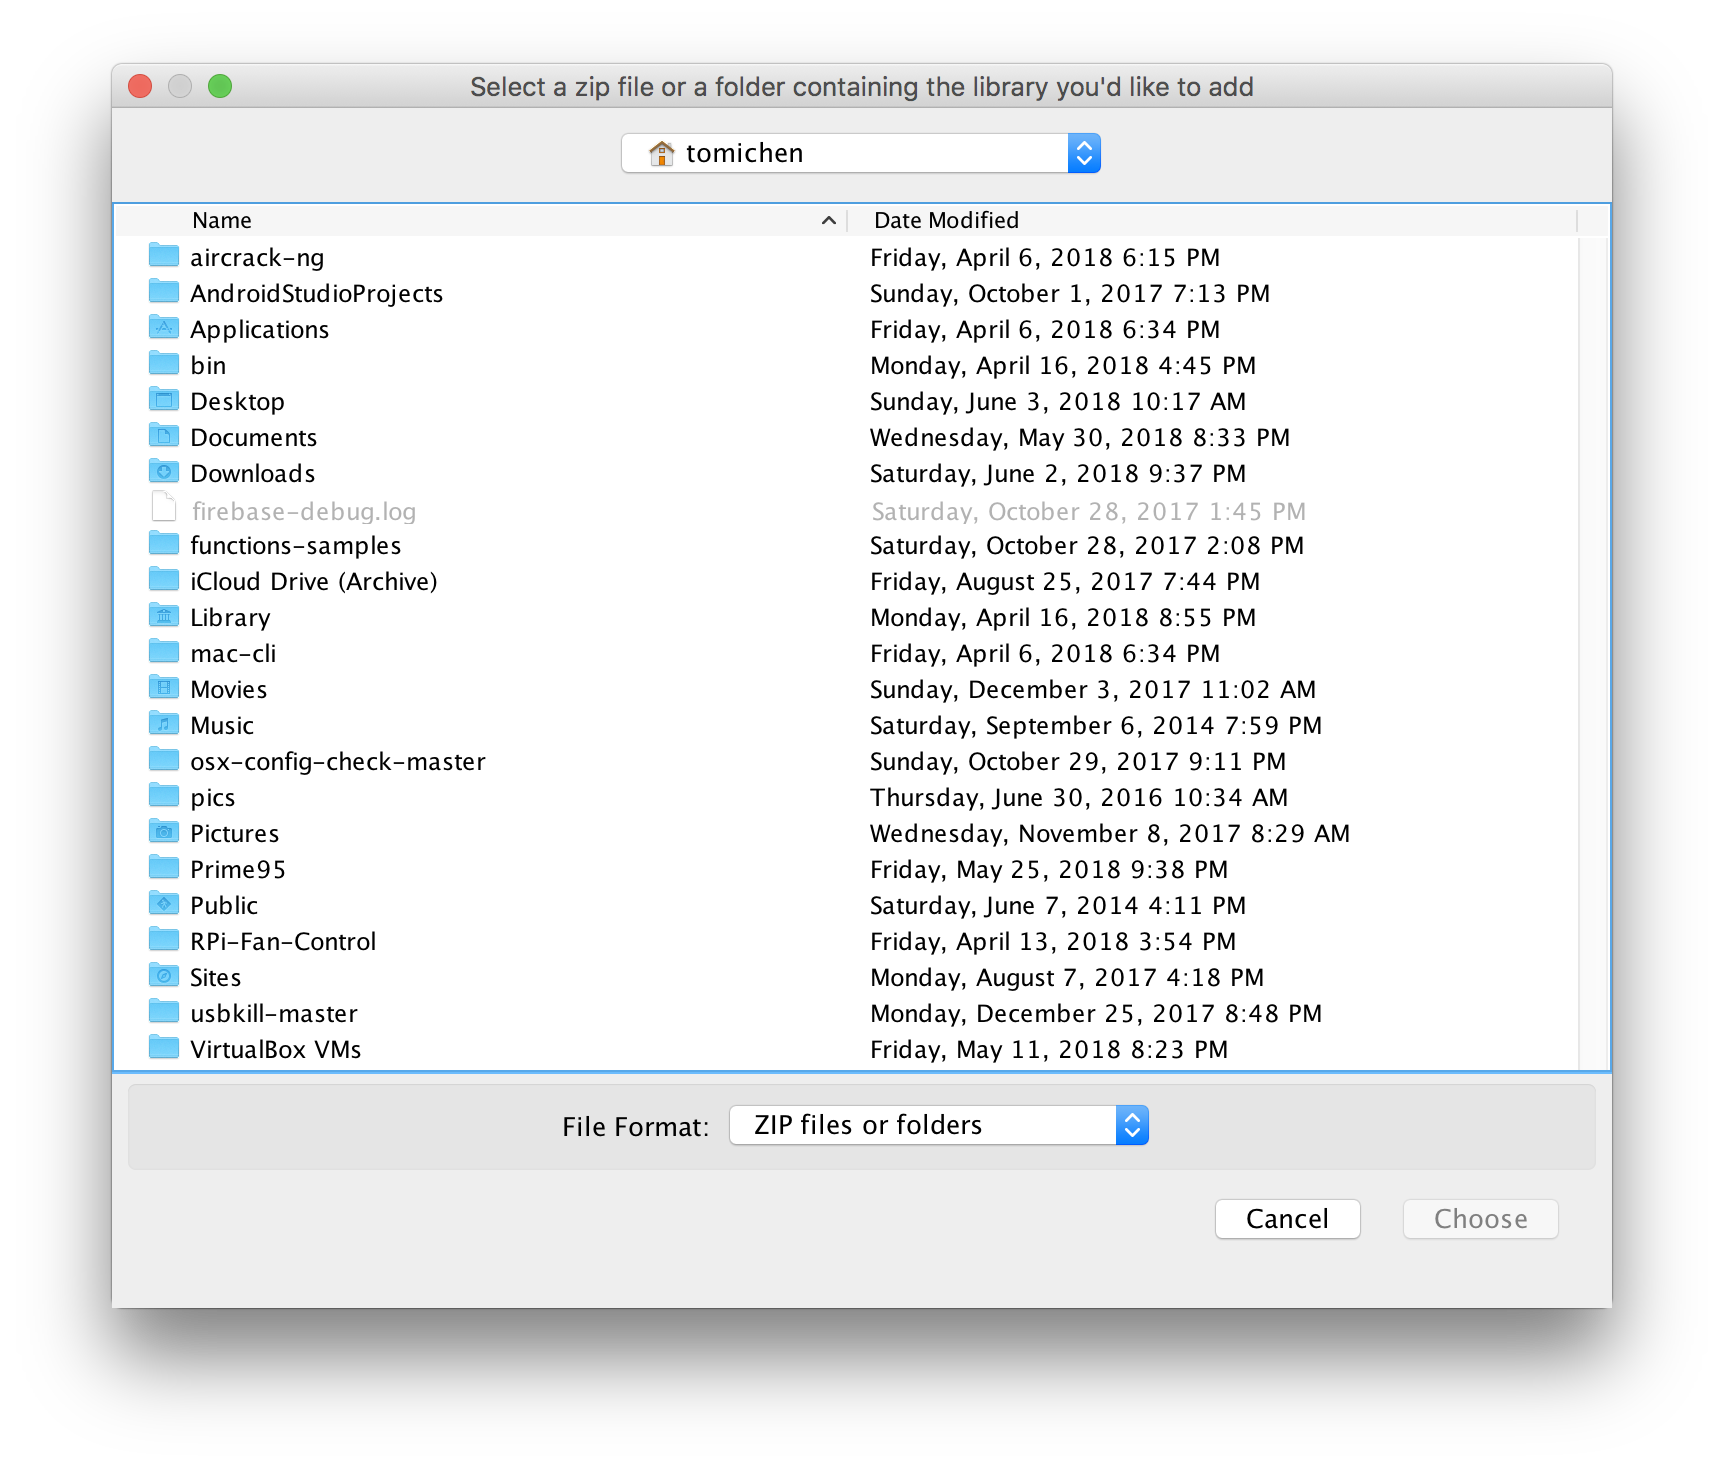Click the Music folder icon
This screenshot has height=1468, width=1724.
tap(164, 724)
